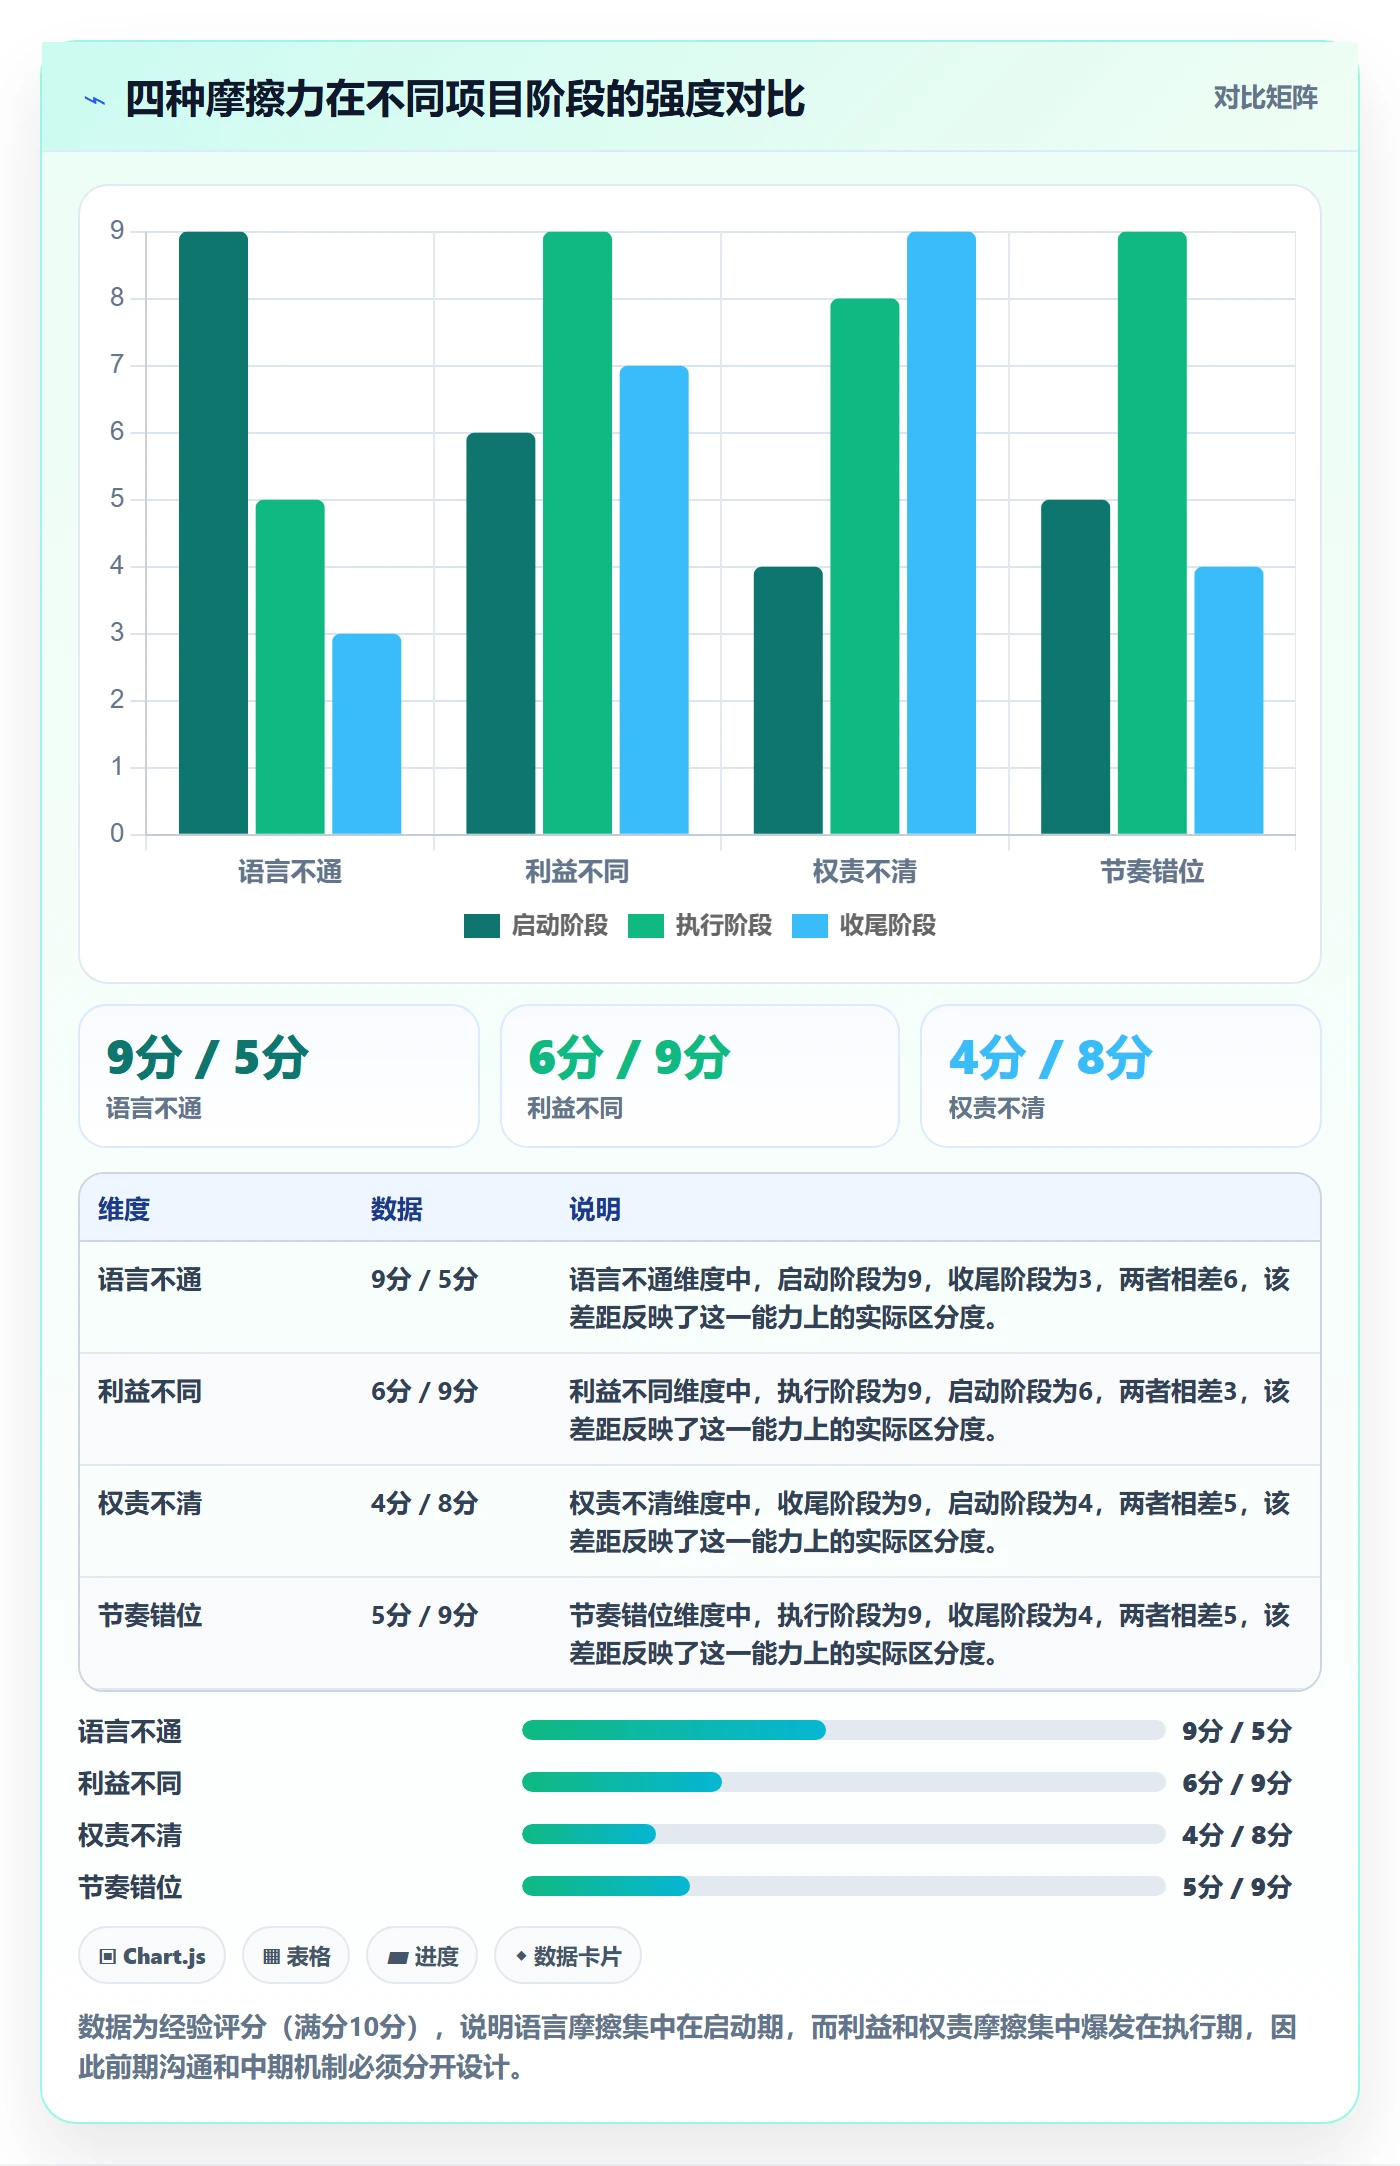
Task: Select the 进度 tag chip
Action: (x=422, y=1956)
